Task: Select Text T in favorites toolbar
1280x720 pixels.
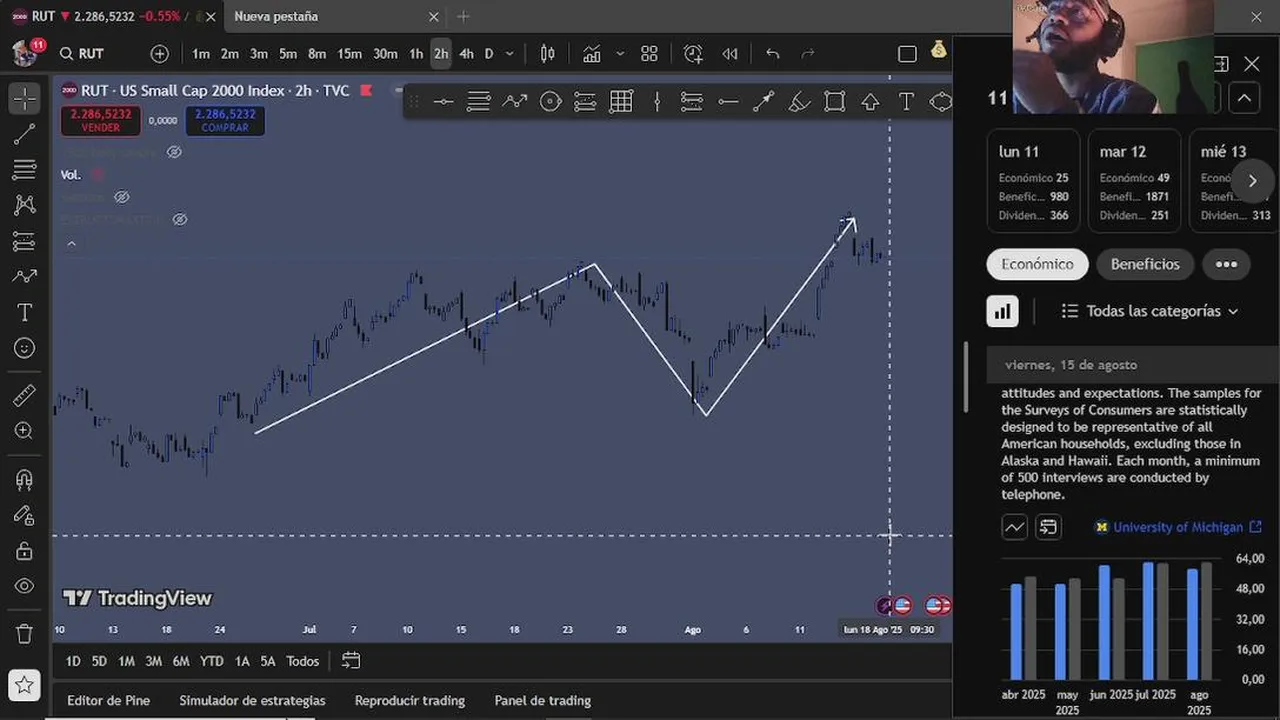Action: [x=906, y=102]
